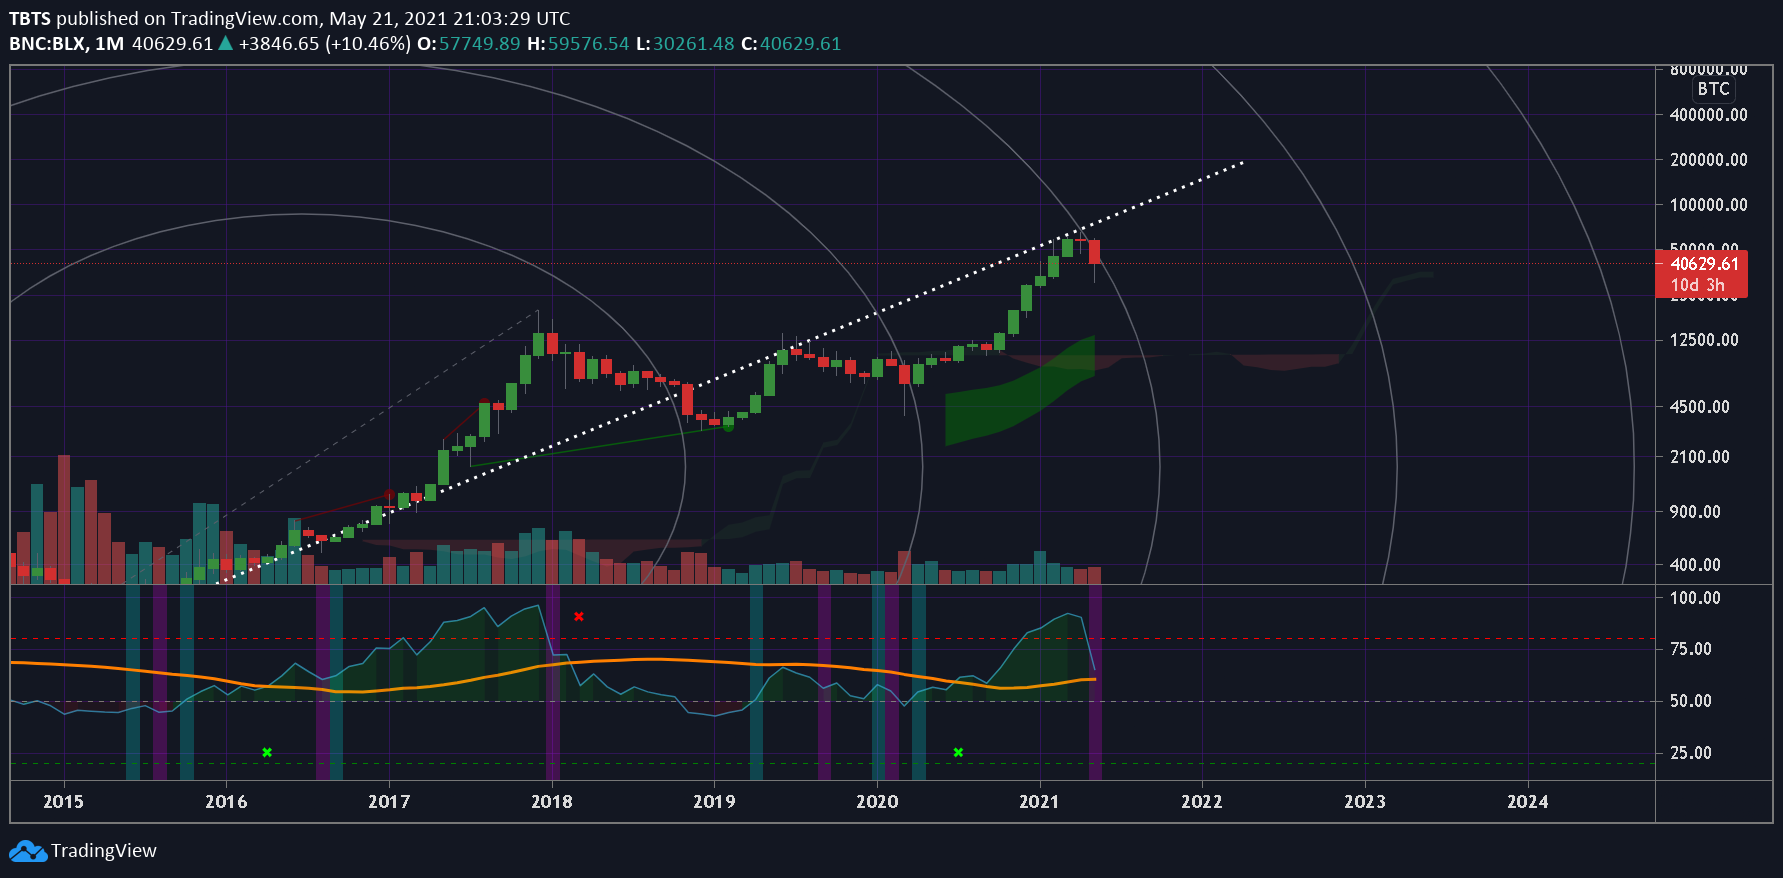Click the TBTS published on TradingView.com header
The width and height of the screenshot is (1783, 878).
290,18
